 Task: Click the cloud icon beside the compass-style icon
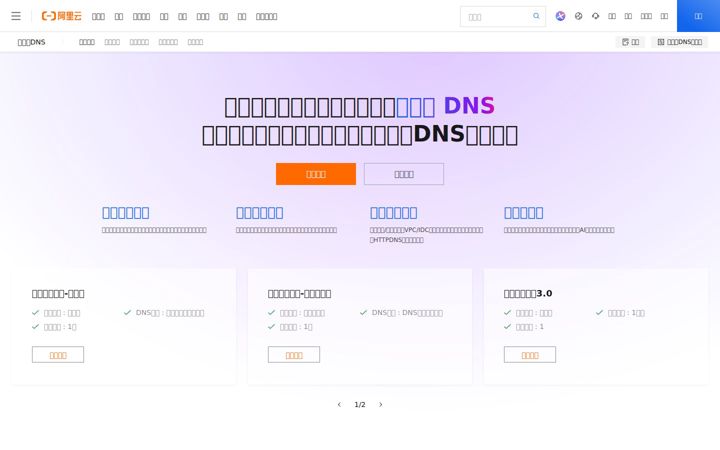[x=596, y=16]
